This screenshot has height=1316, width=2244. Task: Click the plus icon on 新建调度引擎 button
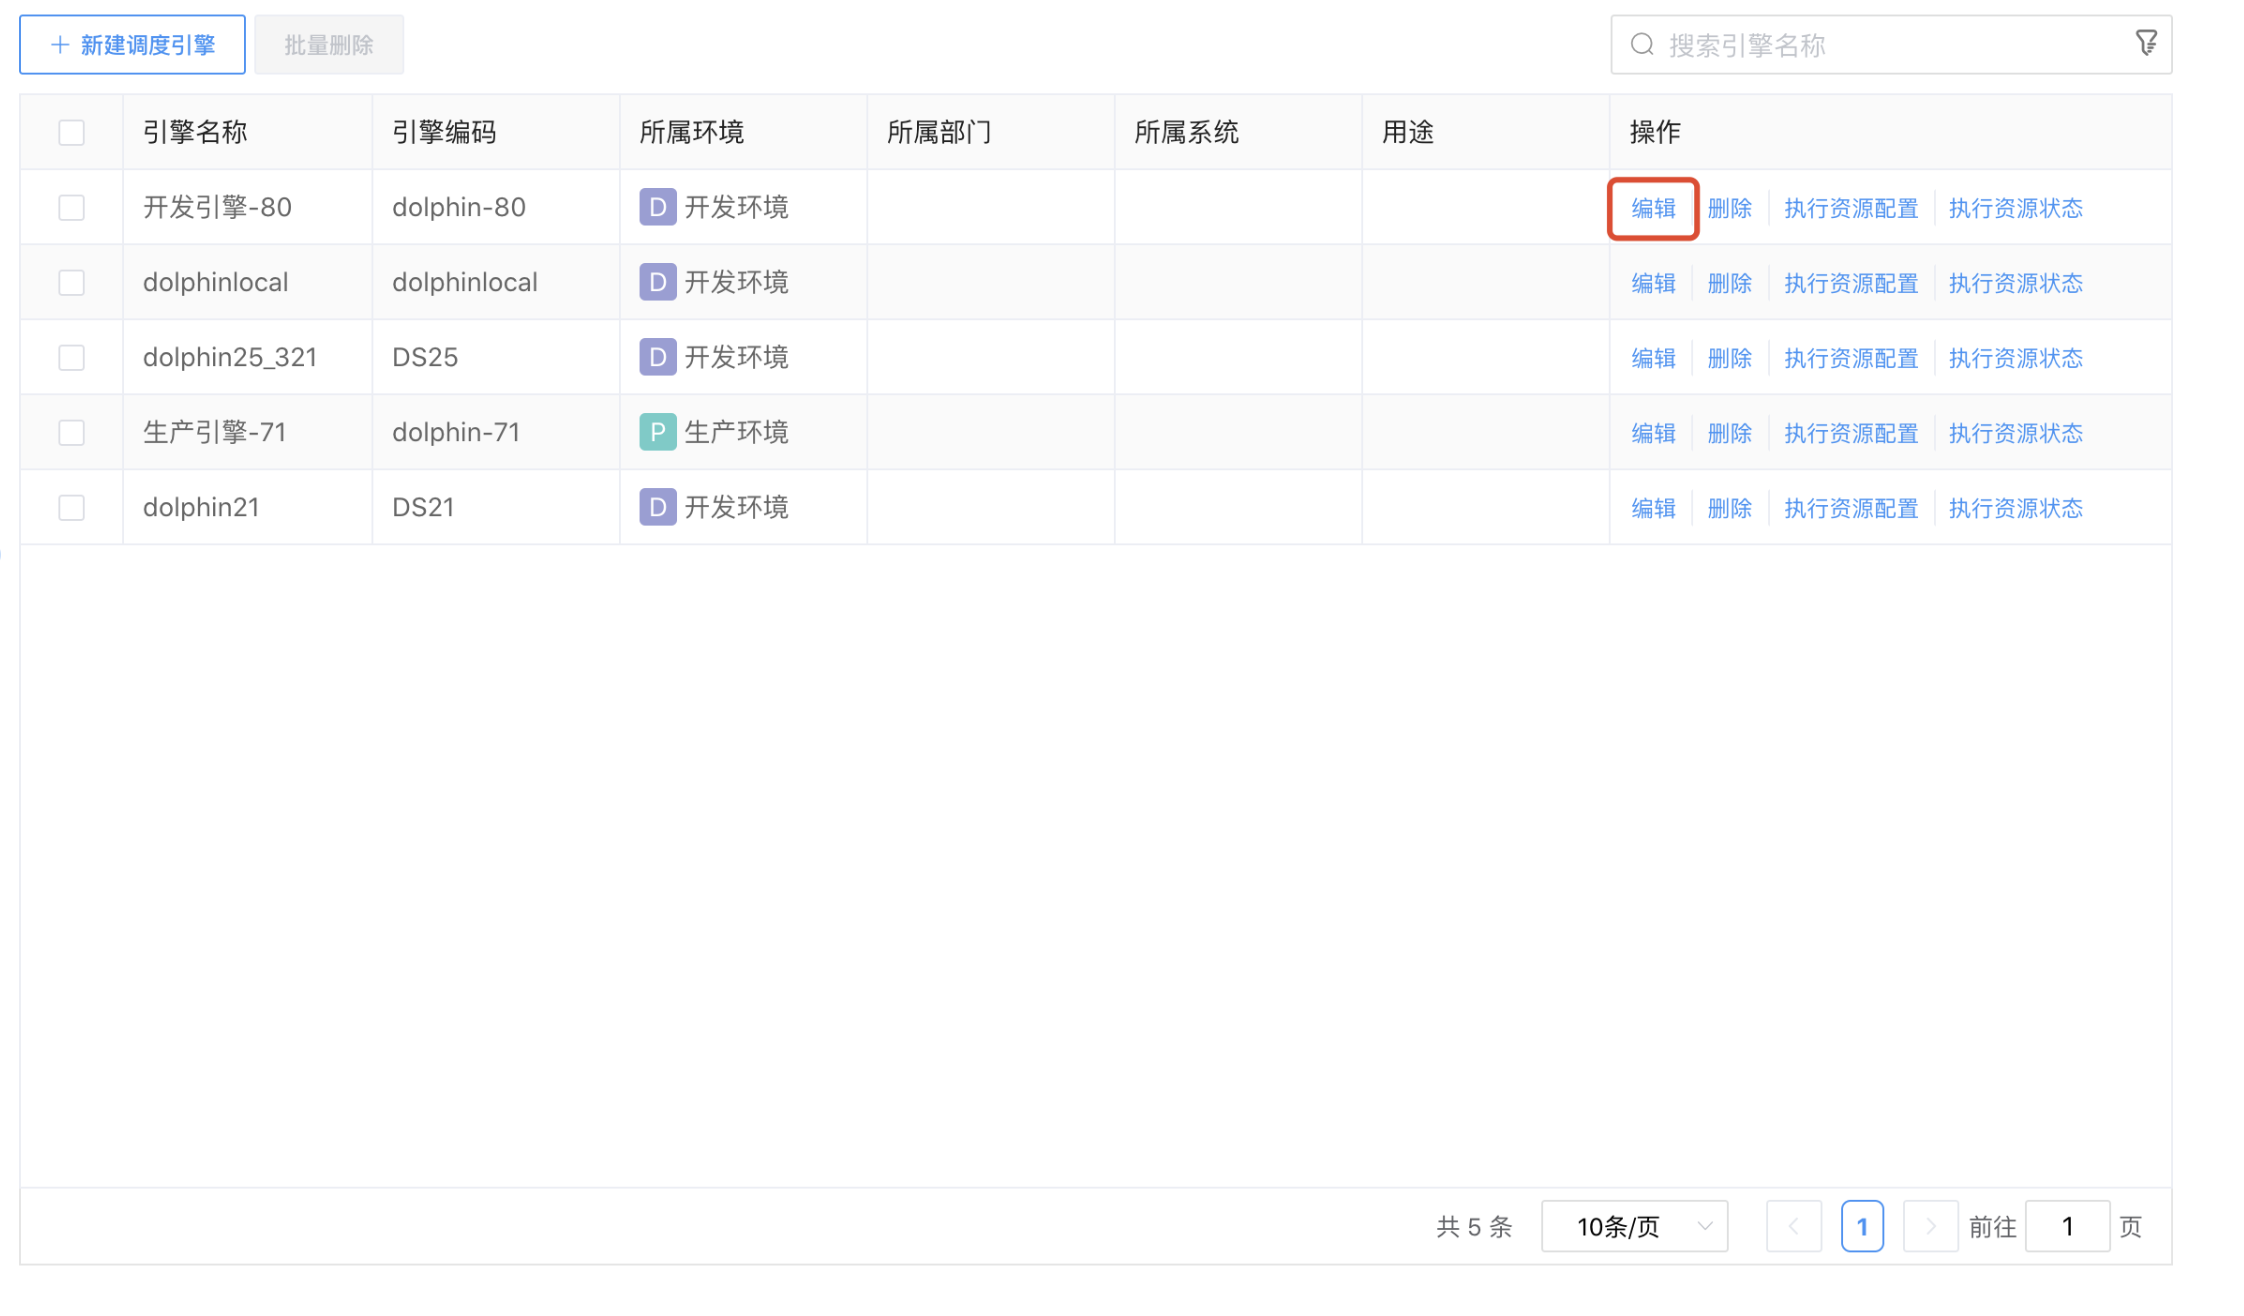coord(59,44)
